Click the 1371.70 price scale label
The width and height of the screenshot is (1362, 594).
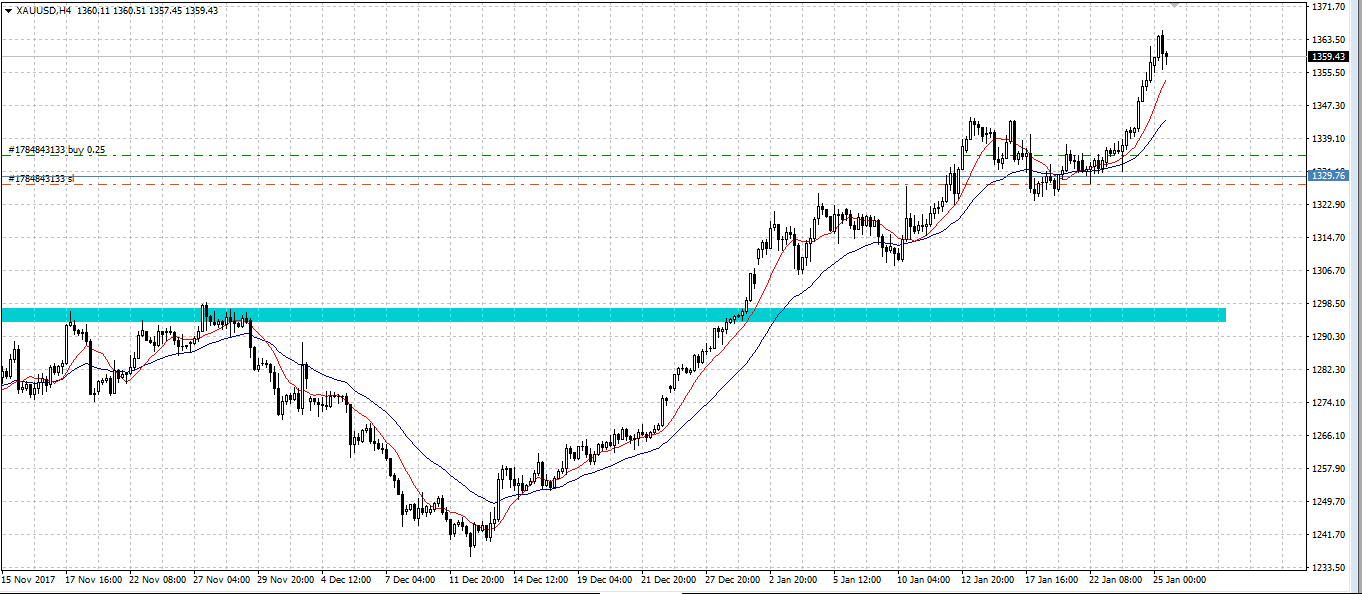[x=1327, y=7]
